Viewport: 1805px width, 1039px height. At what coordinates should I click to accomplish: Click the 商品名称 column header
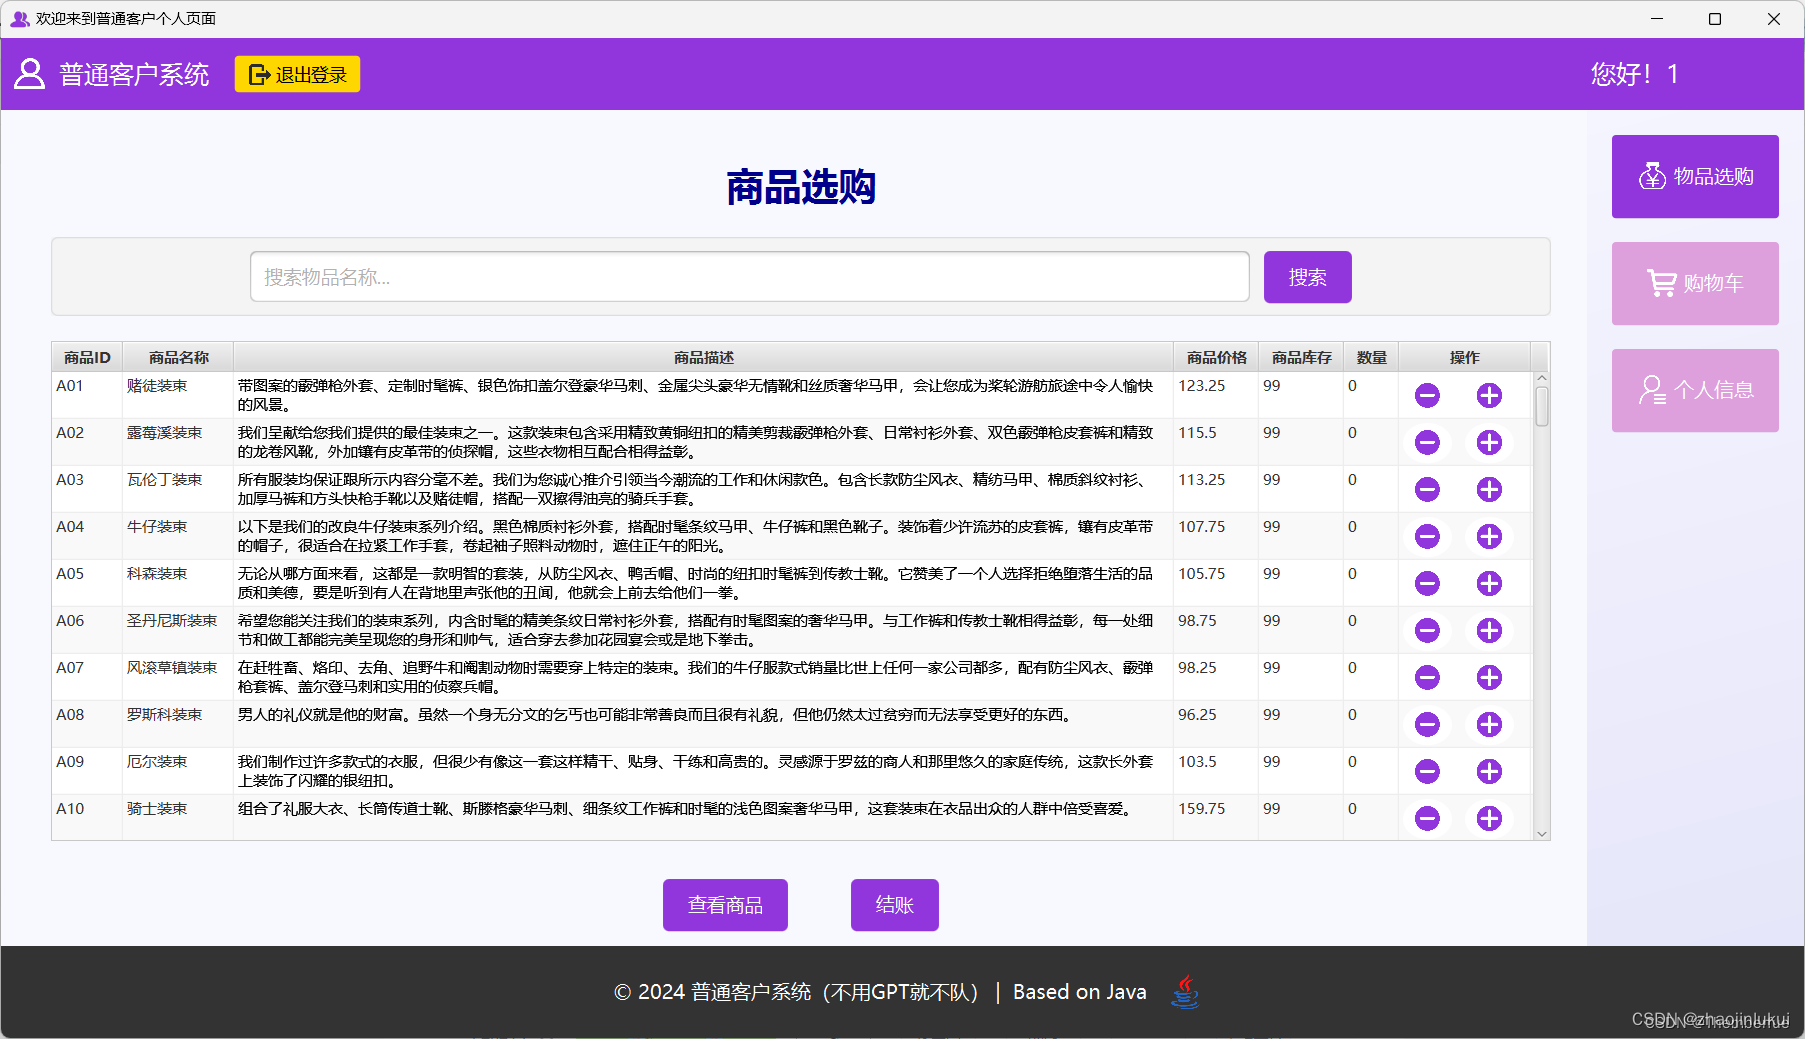[177, 356]
